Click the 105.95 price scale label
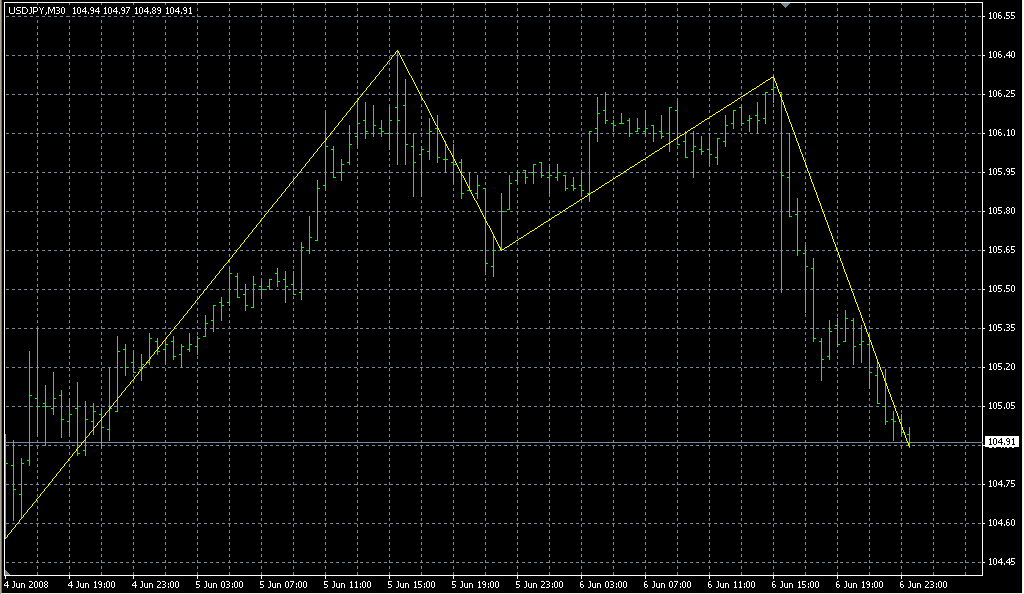Image resolution: width=1024 pixels, height=594 pixels. [x=1001, y=172]
